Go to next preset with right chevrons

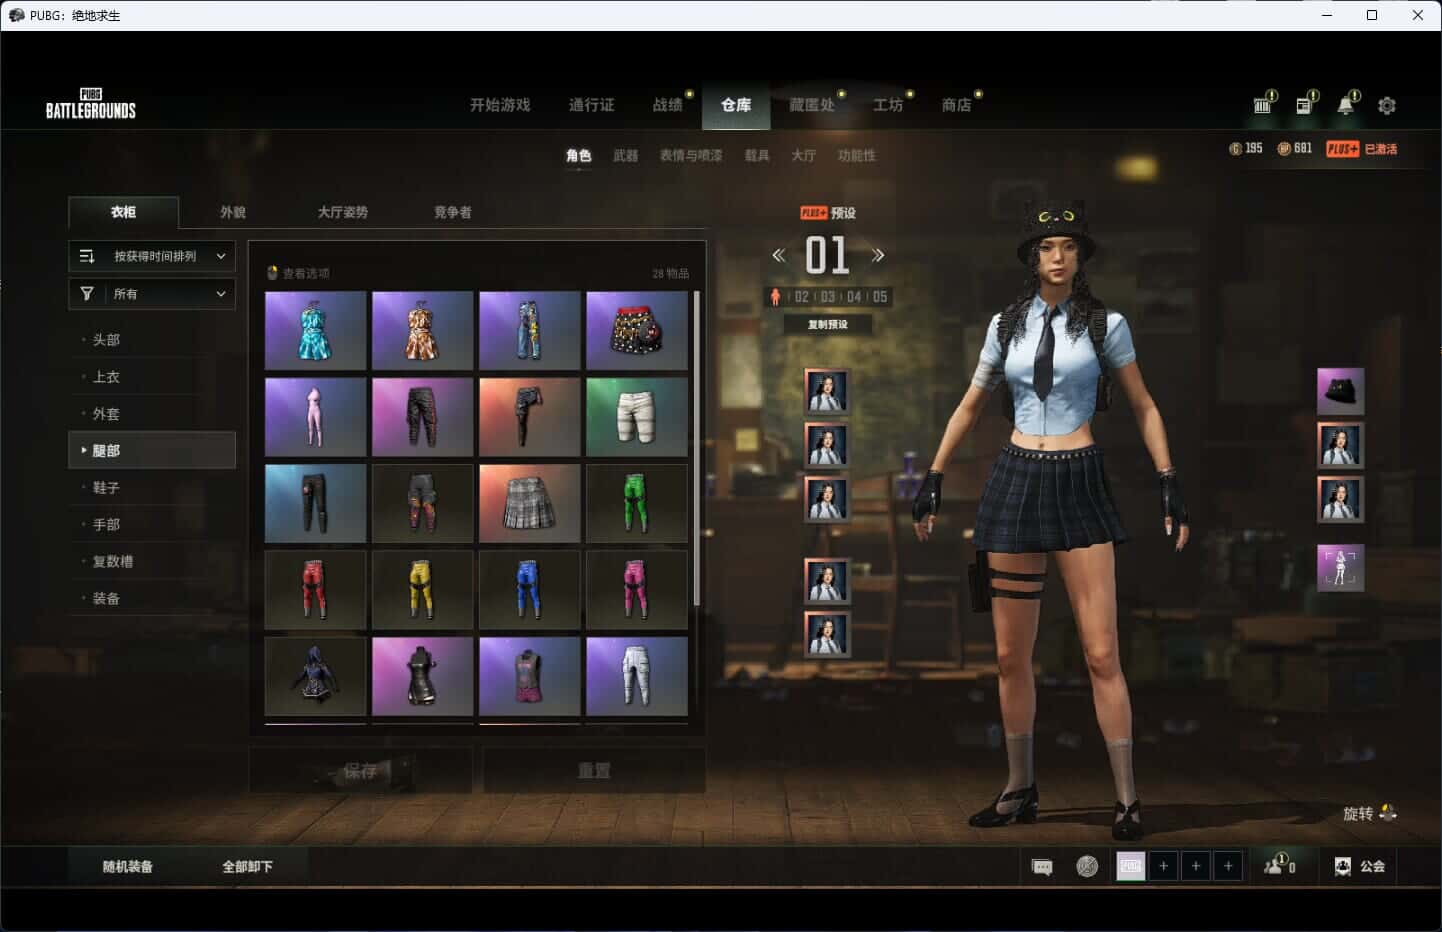click(x=878, y=255)
